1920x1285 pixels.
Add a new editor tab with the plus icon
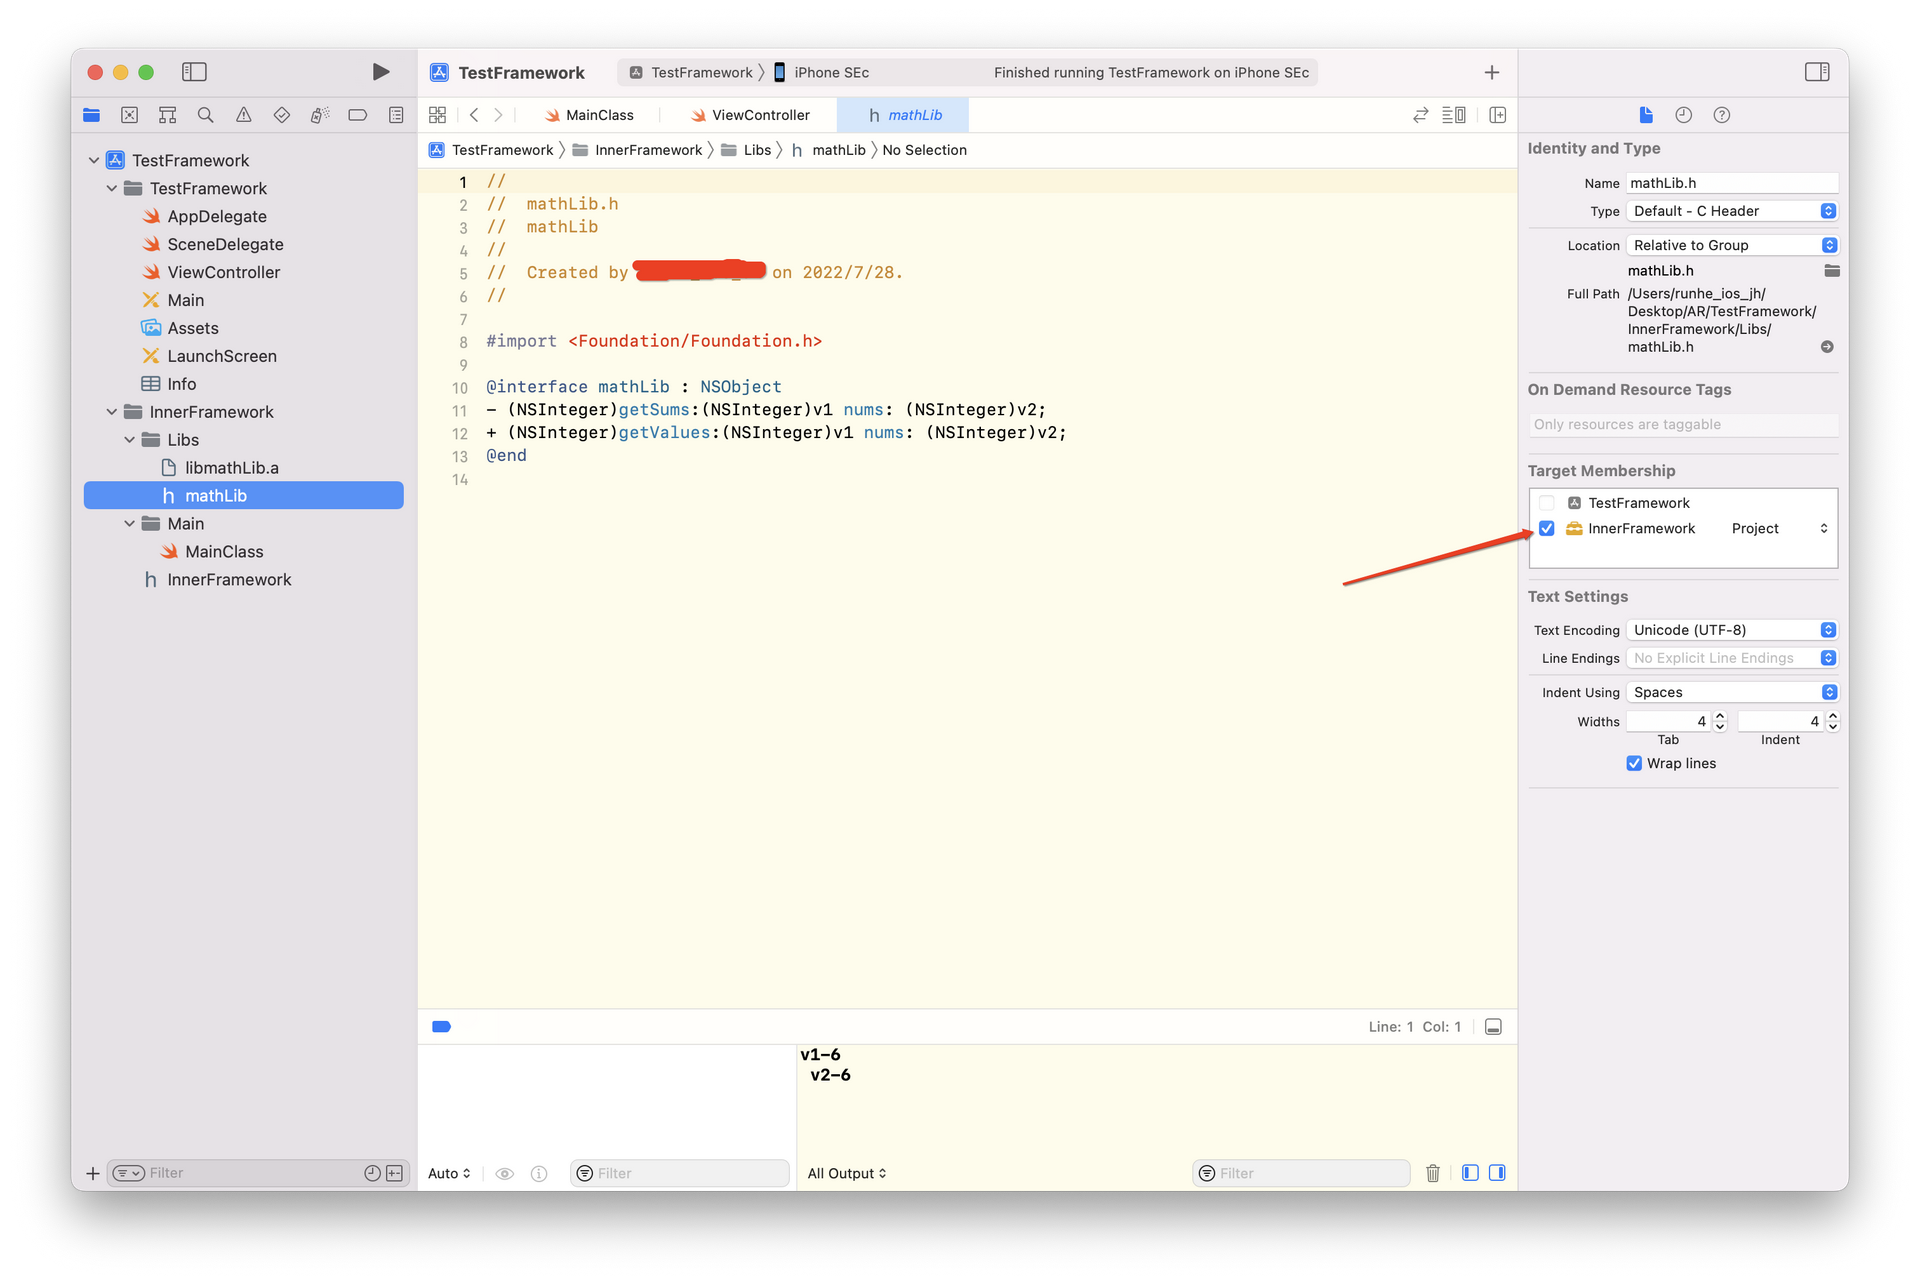coord(1491,72)
